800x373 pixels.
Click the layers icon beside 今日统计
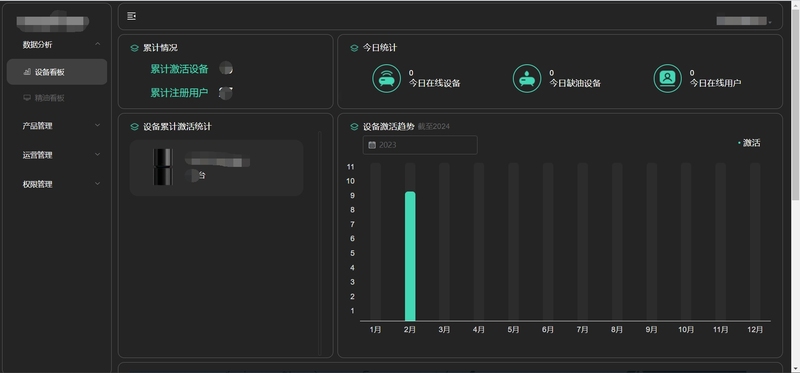(354, 48)
